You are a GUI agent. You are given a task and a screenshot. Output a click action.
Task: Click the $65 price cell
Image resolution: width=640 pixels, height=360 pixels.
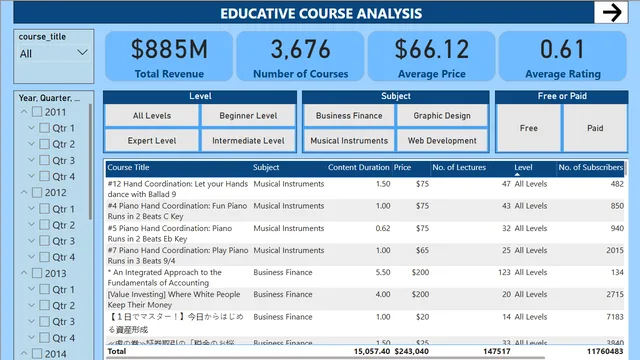pyautogui.click(x=422, y=250)
